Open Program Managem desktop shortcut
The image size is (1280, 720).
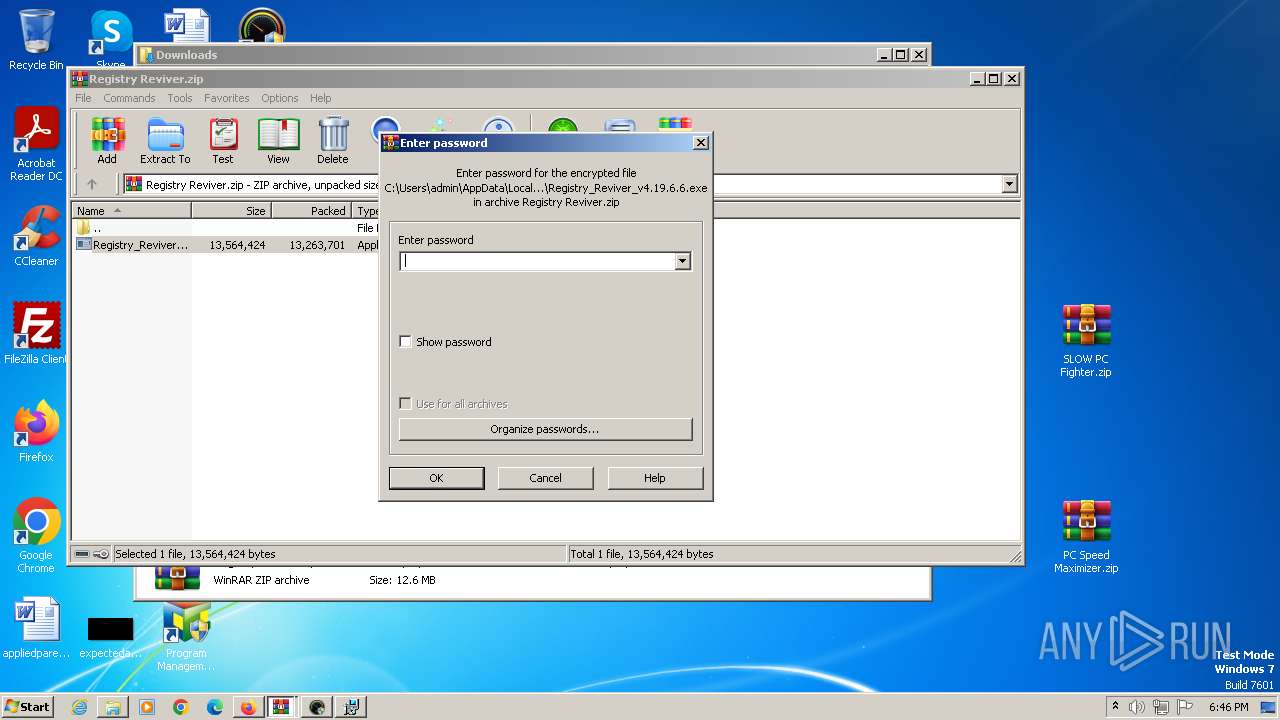186,636
